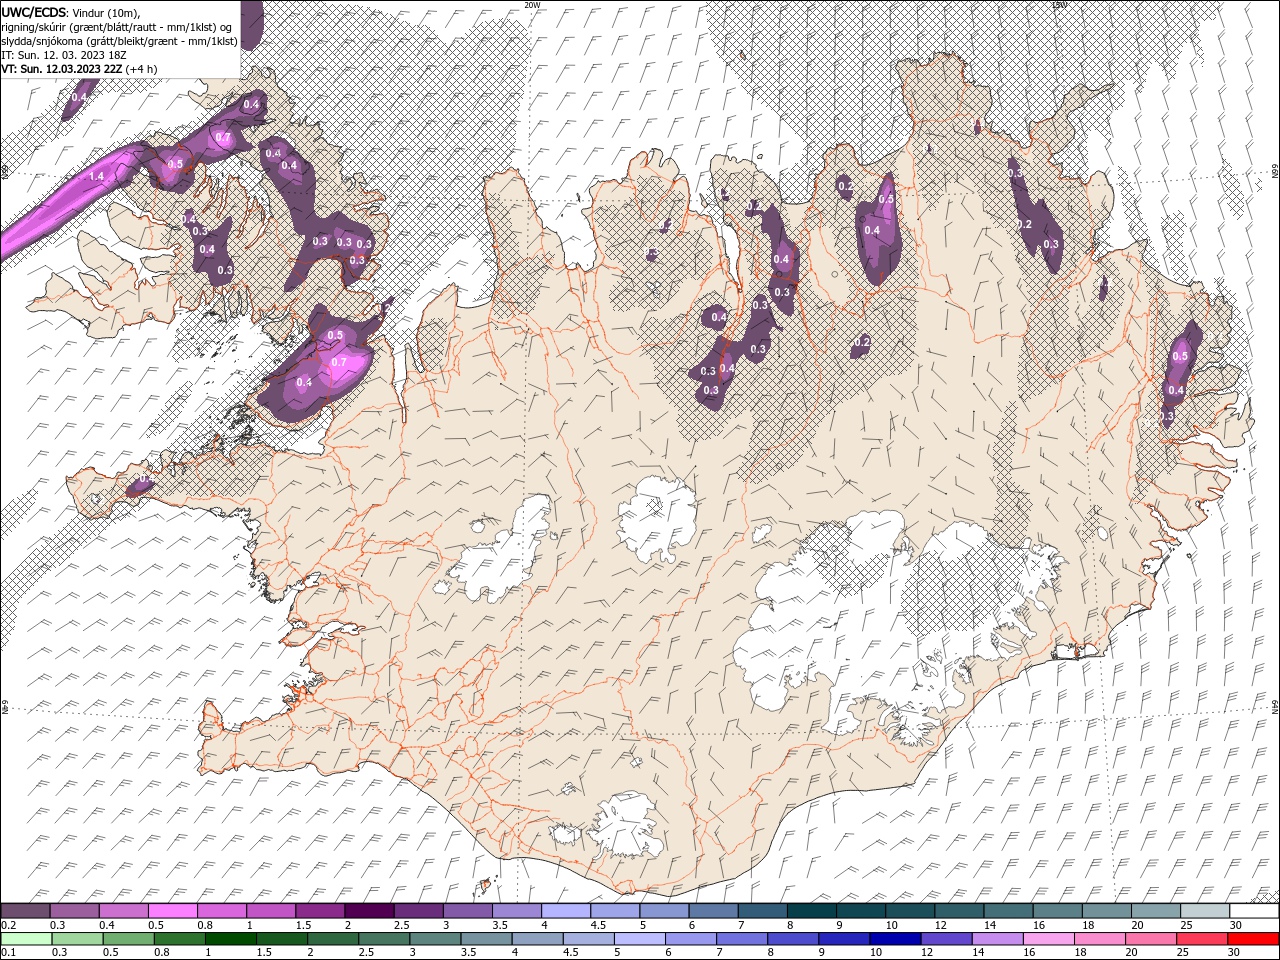Pick the white legend swatch labeled 30
The image size is (1280, 960).
point(1254,911)
